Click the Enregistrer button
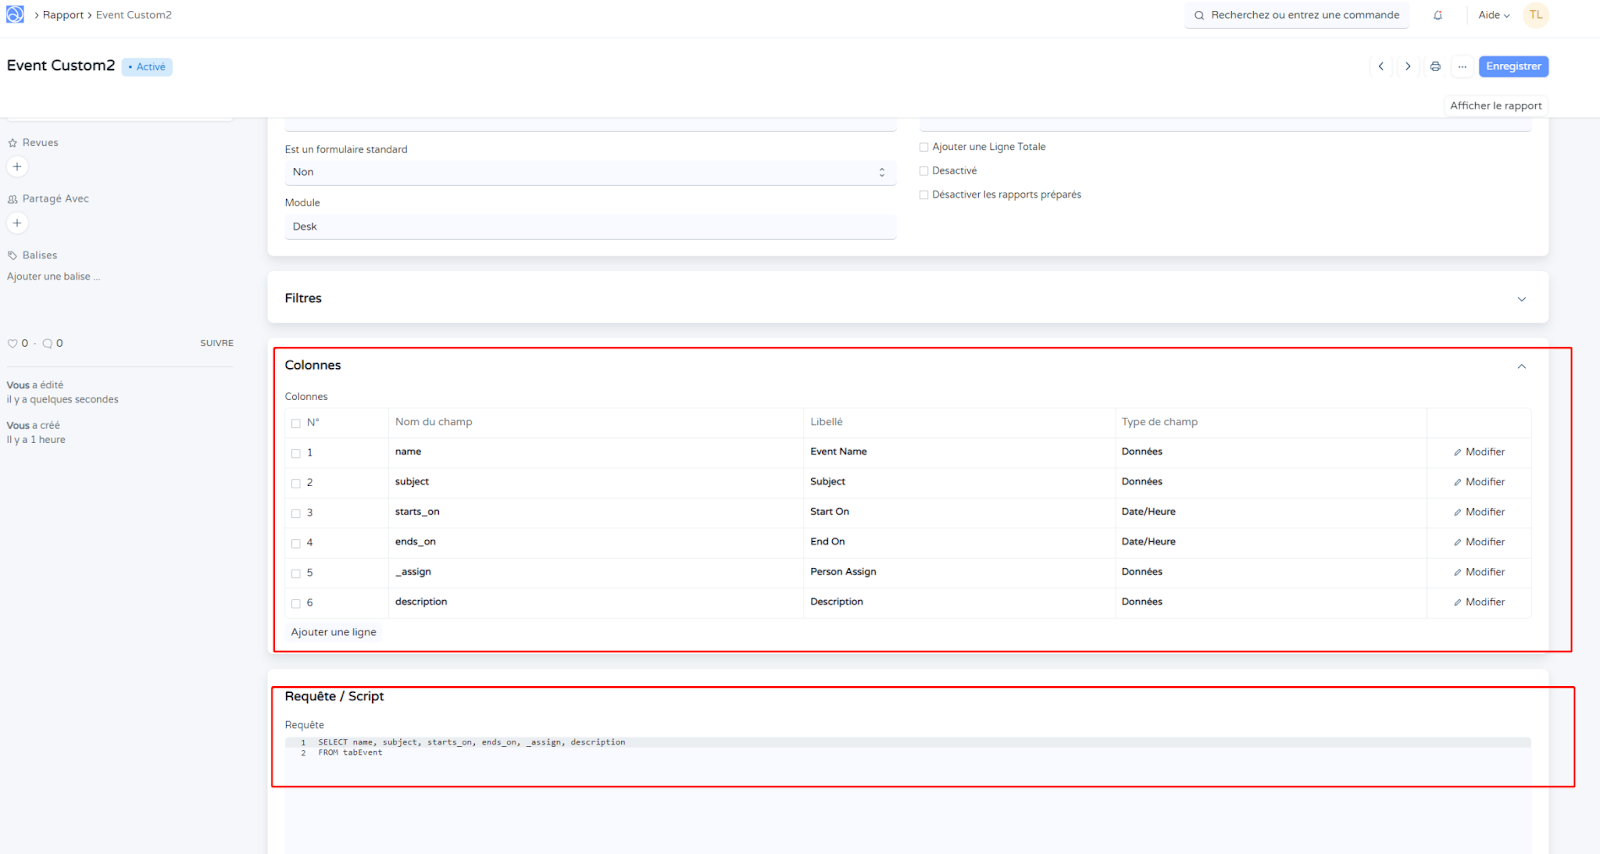Screen dimensions: 1600x854 pos(1513,66)
